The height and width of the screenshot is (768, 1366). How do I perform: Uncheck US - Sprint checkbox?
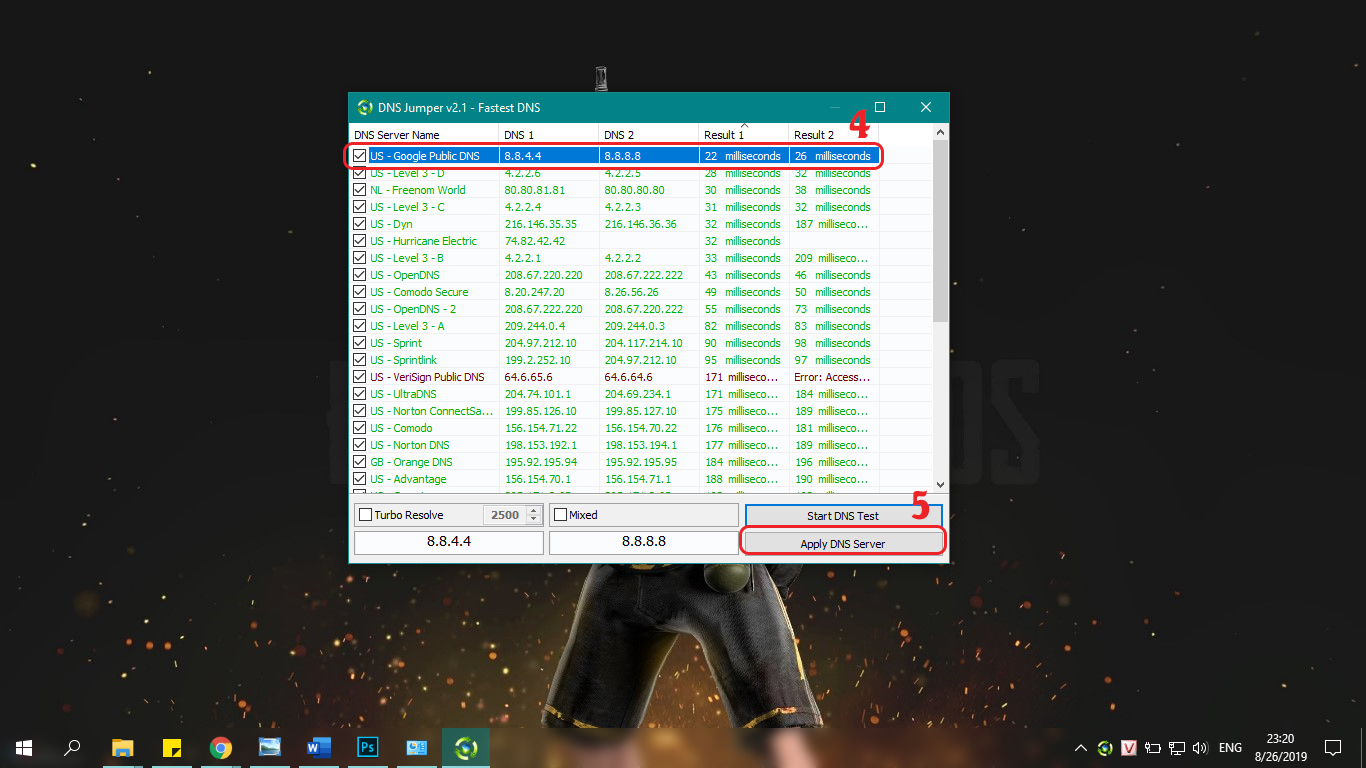[360, 343]
